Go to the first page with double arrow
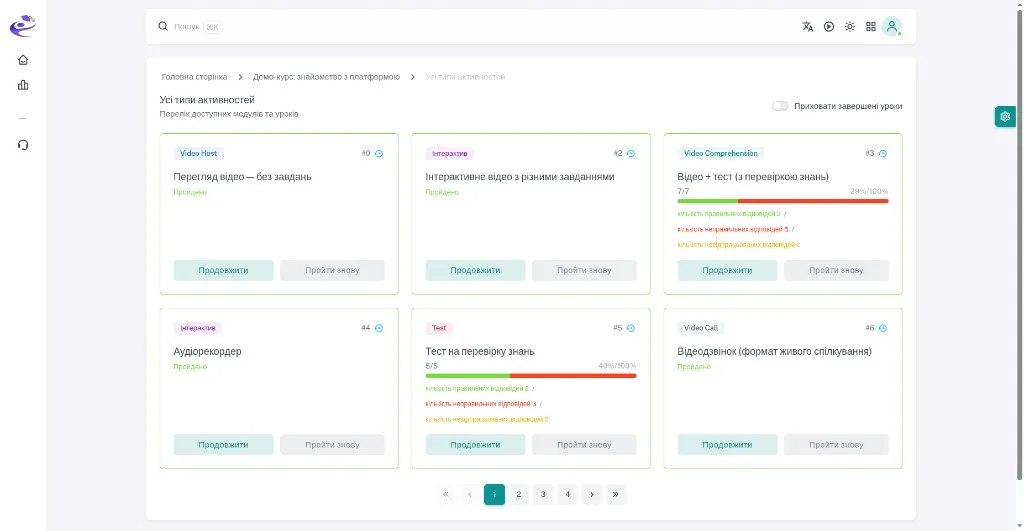 tap(445, 494)
